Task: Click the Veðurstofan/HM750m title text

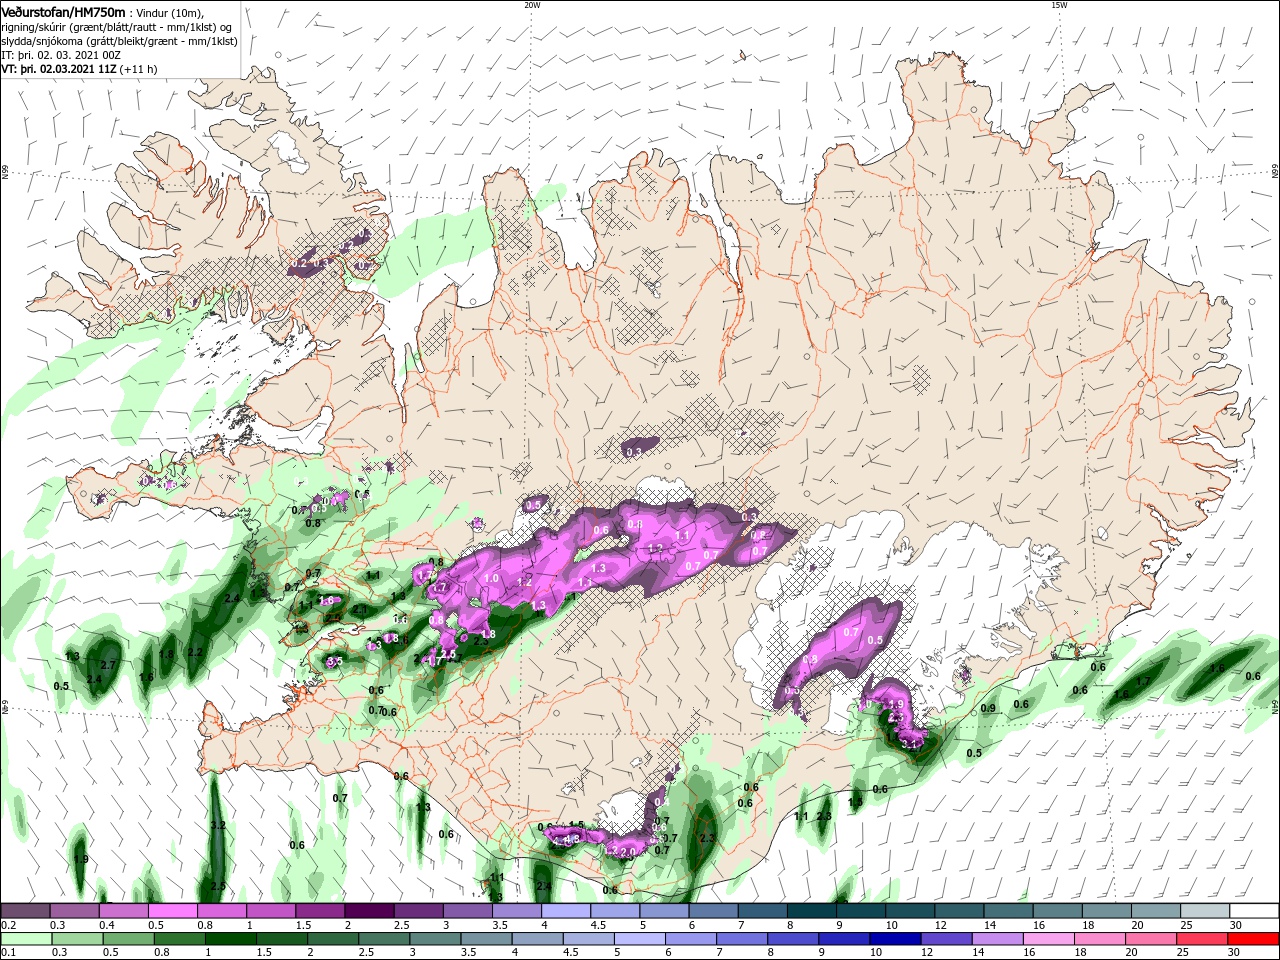Action: [63, 11]
